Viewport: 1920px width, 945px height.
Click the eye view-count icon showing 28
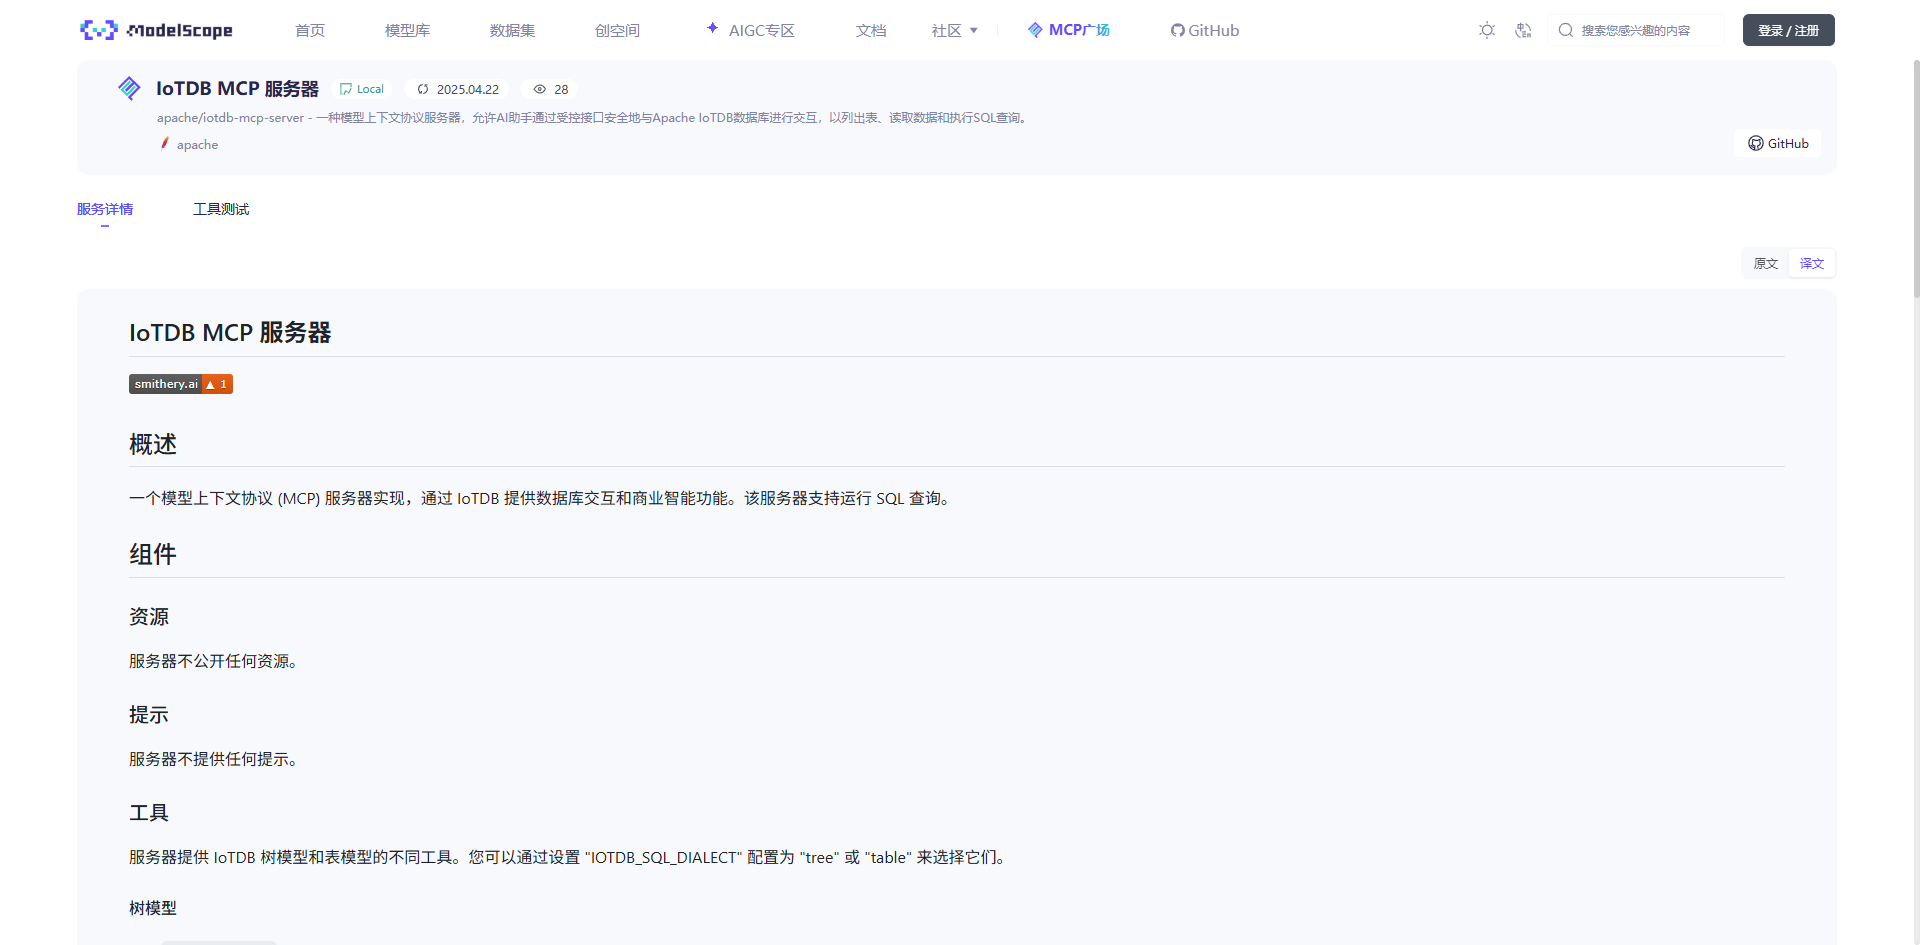539,89
